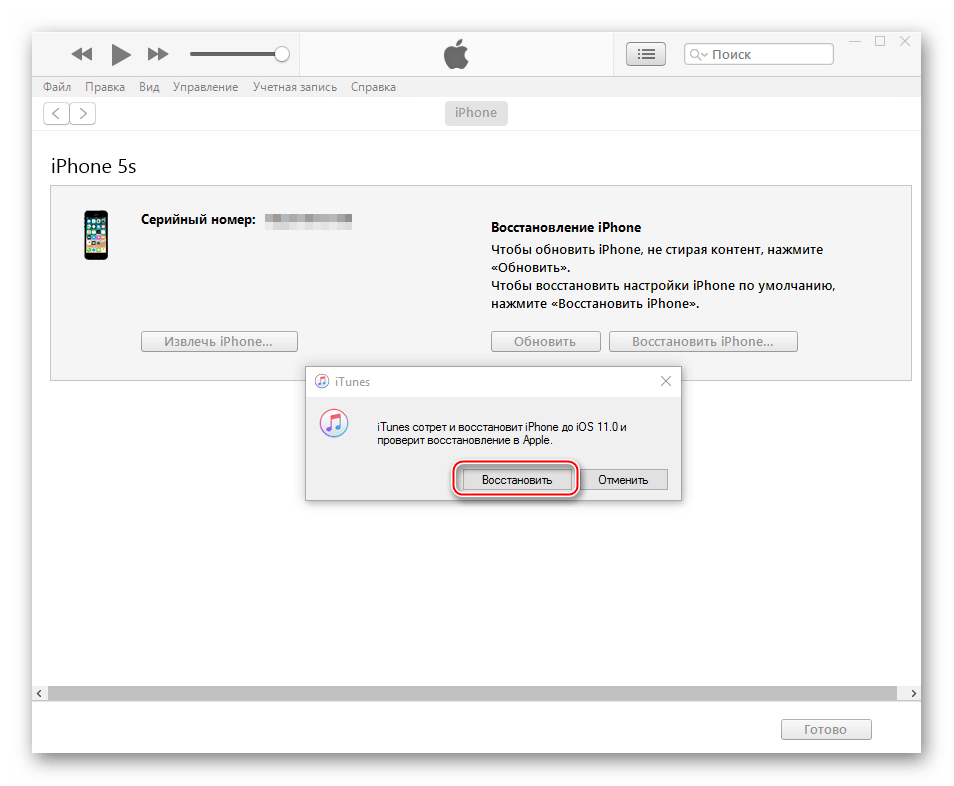
Task: Select the iPhone device tab
Action: point(476,113)
